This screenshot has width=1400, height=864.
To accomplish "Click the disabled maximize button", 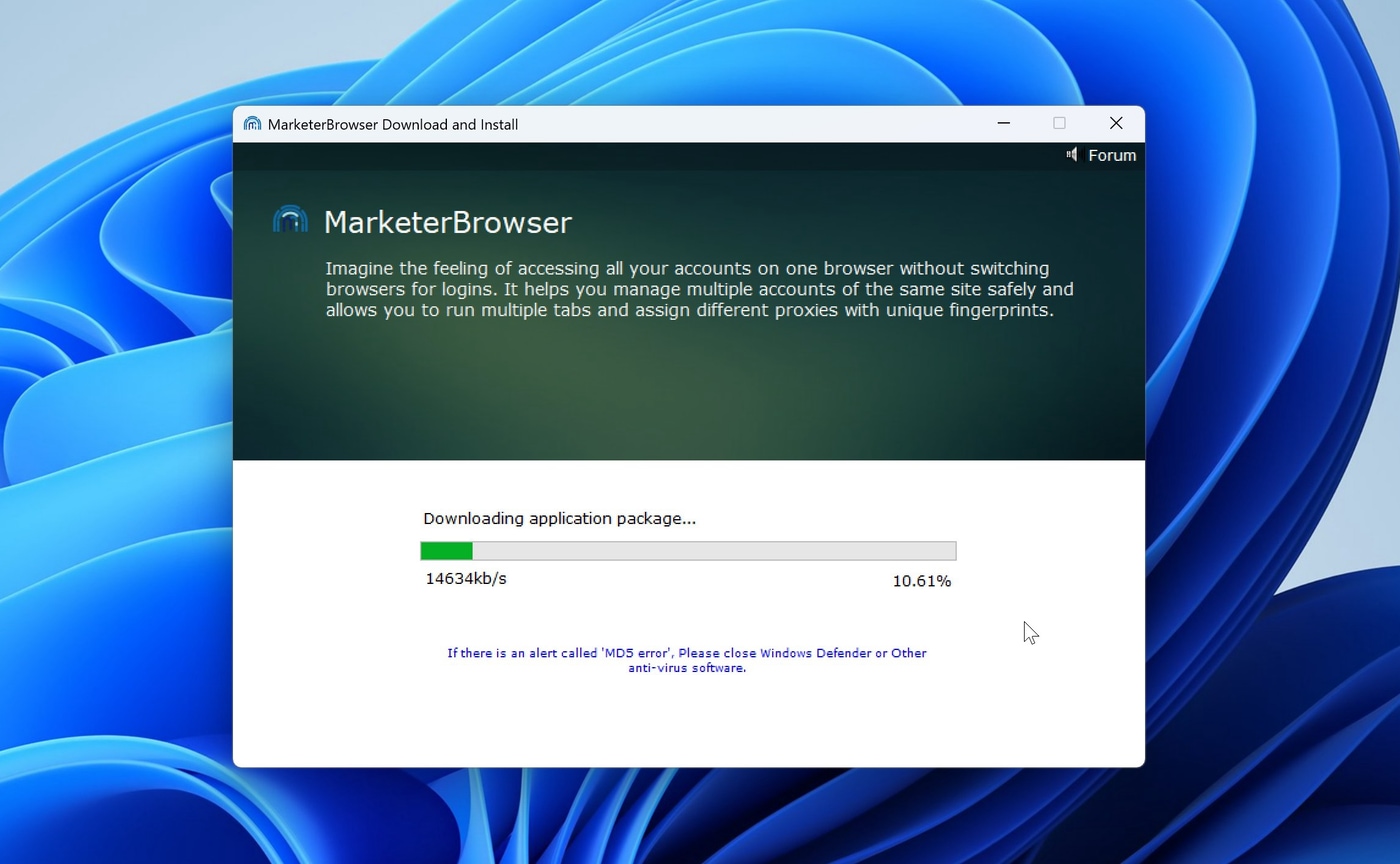I will tap(1059, 123).
